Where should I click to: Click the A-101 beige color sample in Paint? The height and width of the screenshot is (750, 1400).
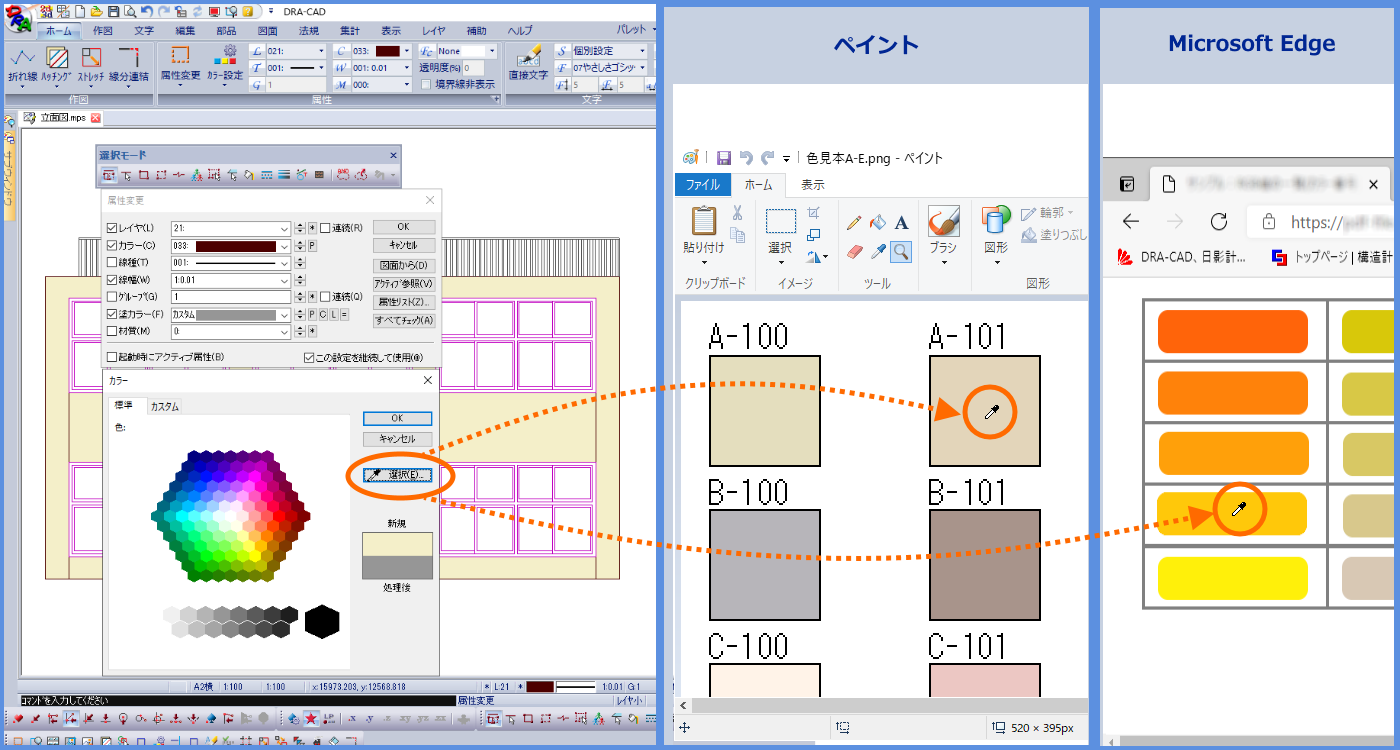point(985,411)
